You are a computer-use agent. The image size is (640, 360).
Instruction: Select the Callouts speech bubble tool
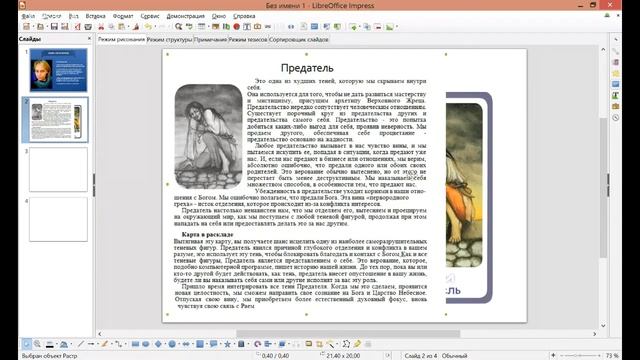pos(213,344)
